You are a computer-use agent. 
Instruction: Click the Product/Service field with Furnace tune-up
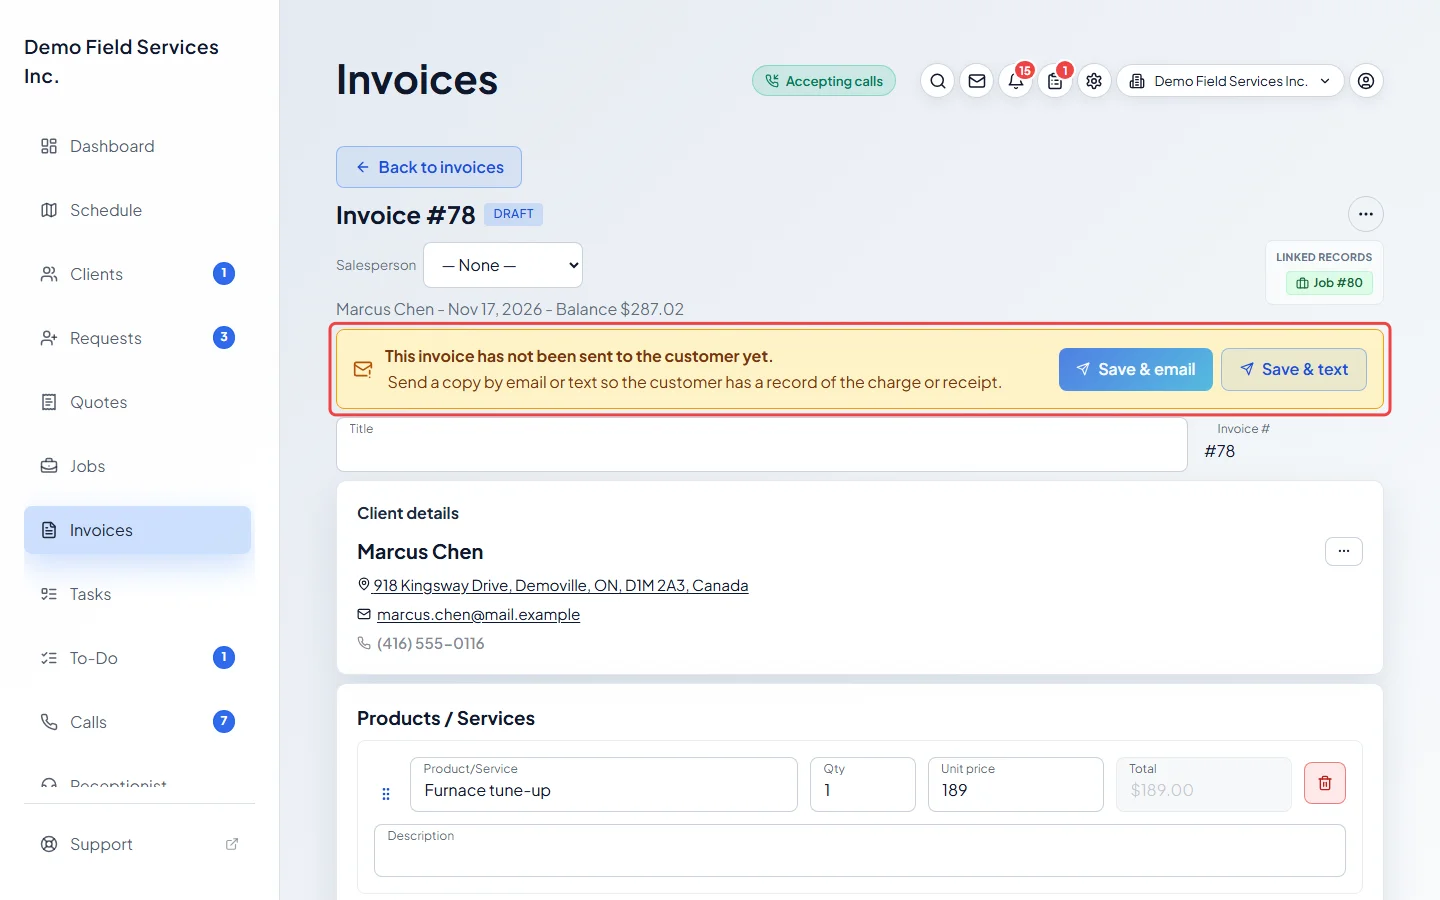coord(604,784)
